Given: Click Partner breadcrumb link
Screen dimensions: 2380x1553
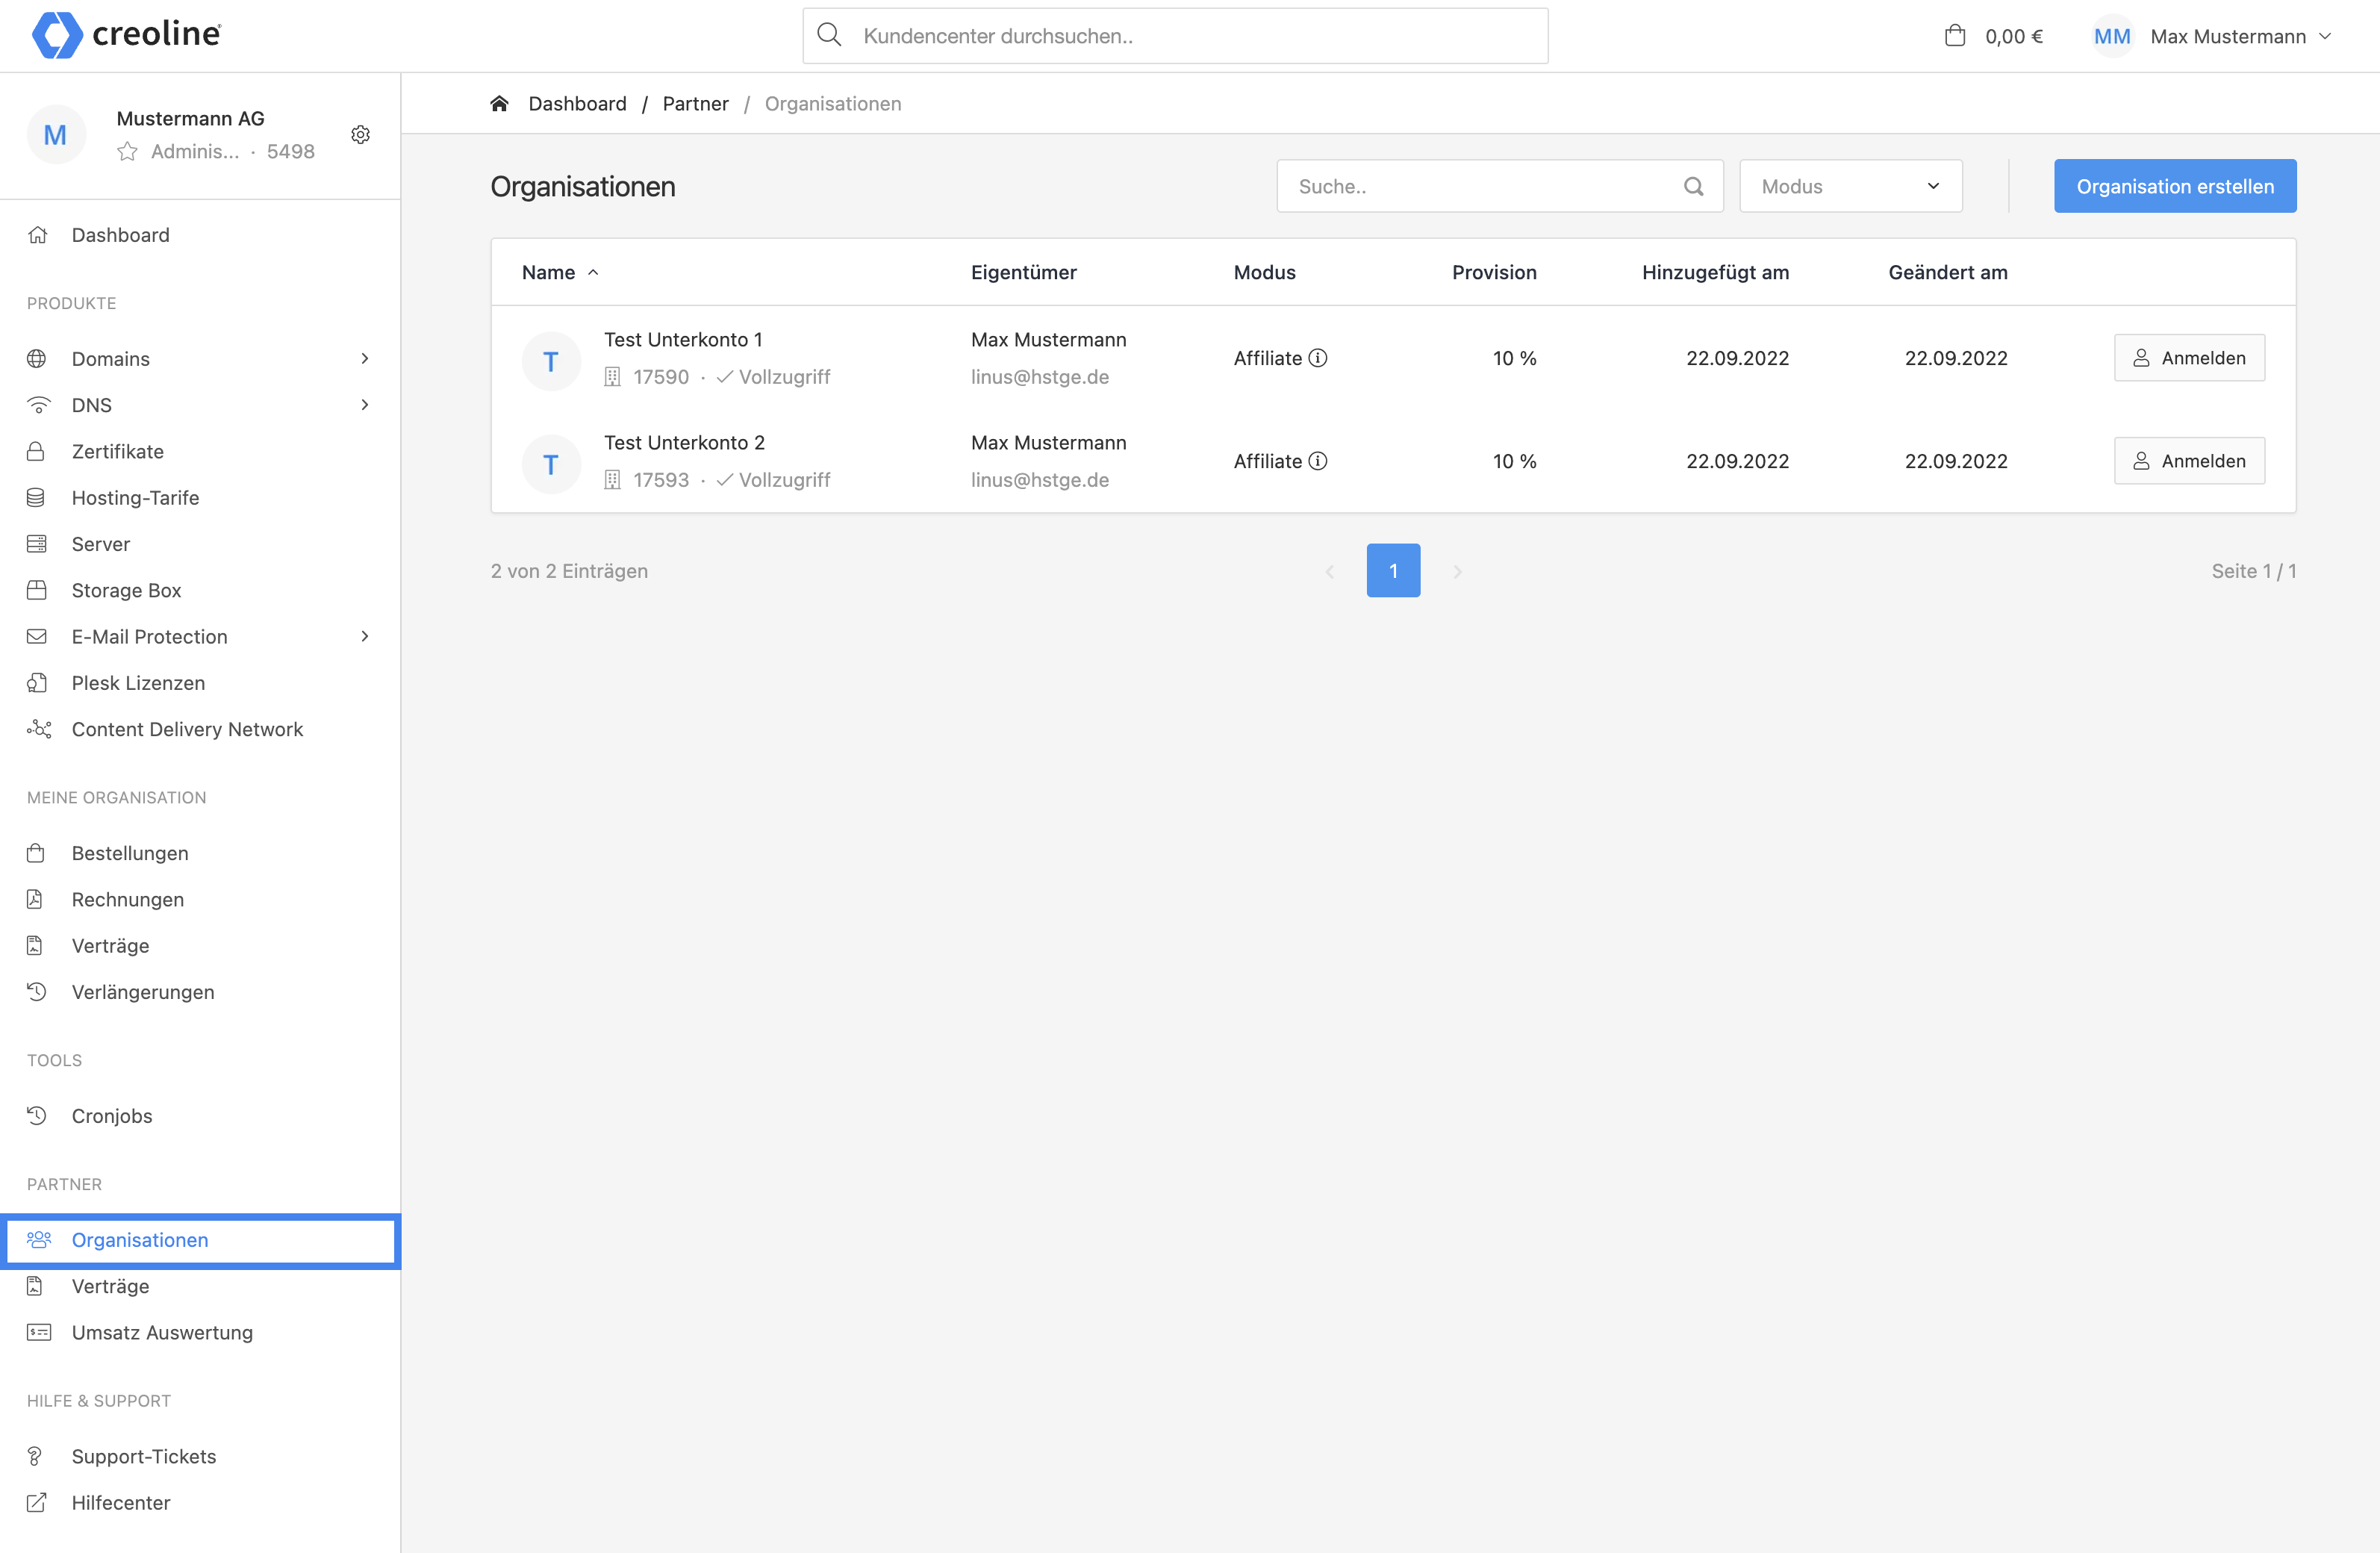Looking at the screenshot, I should coord(695,104).
